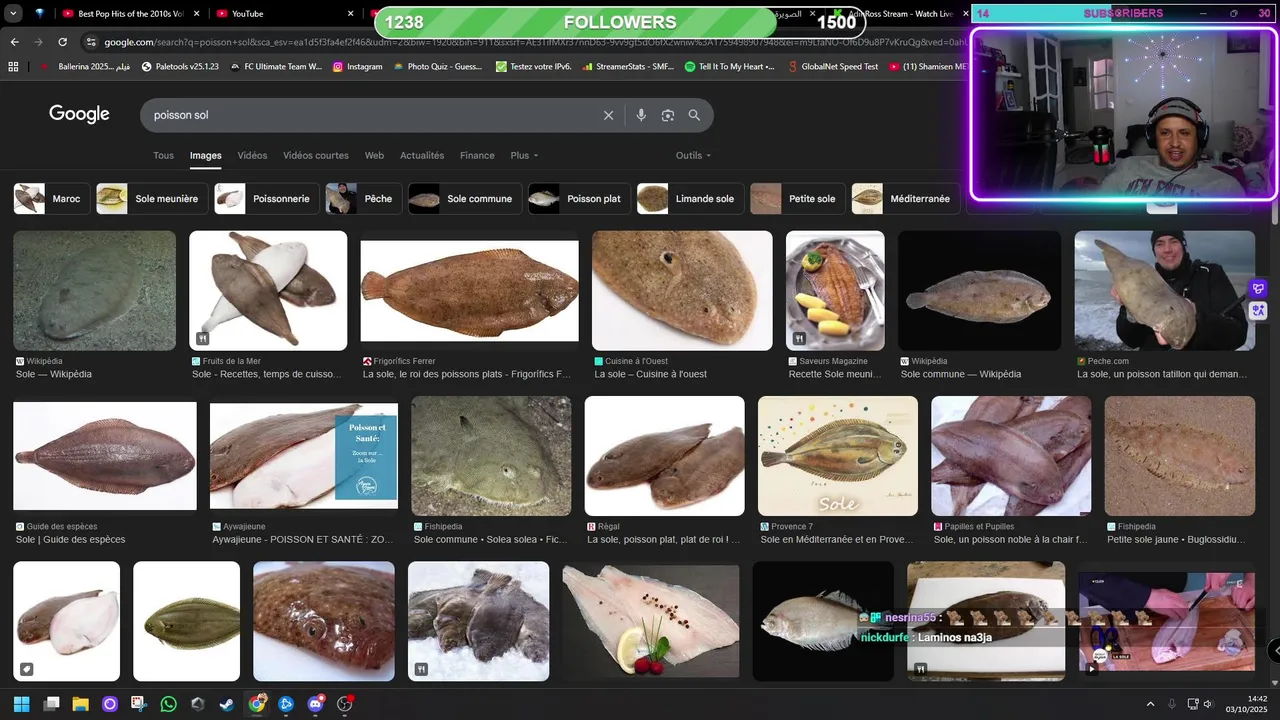This screenshot has height=720, width=1280.
Task: Open Discord from the taskbar
Action: (x=316, y=704)
